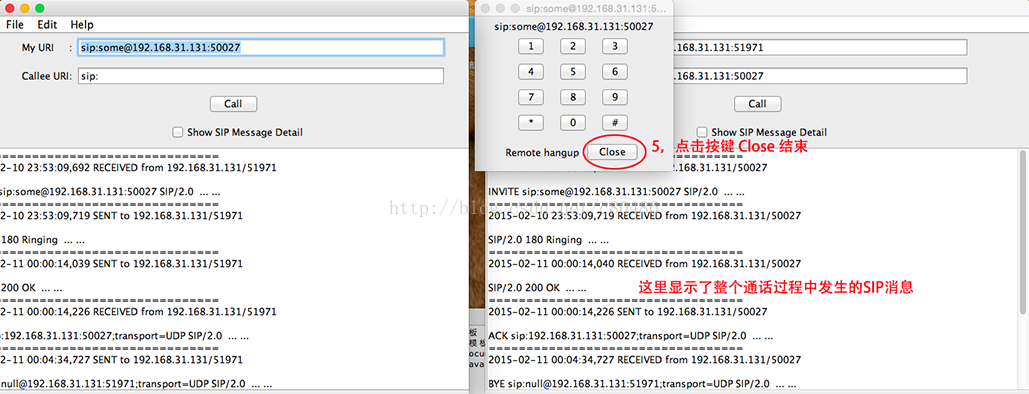Zoom the left window with green button
This screenshot has height=394, width=1029.
pos(39,9)
